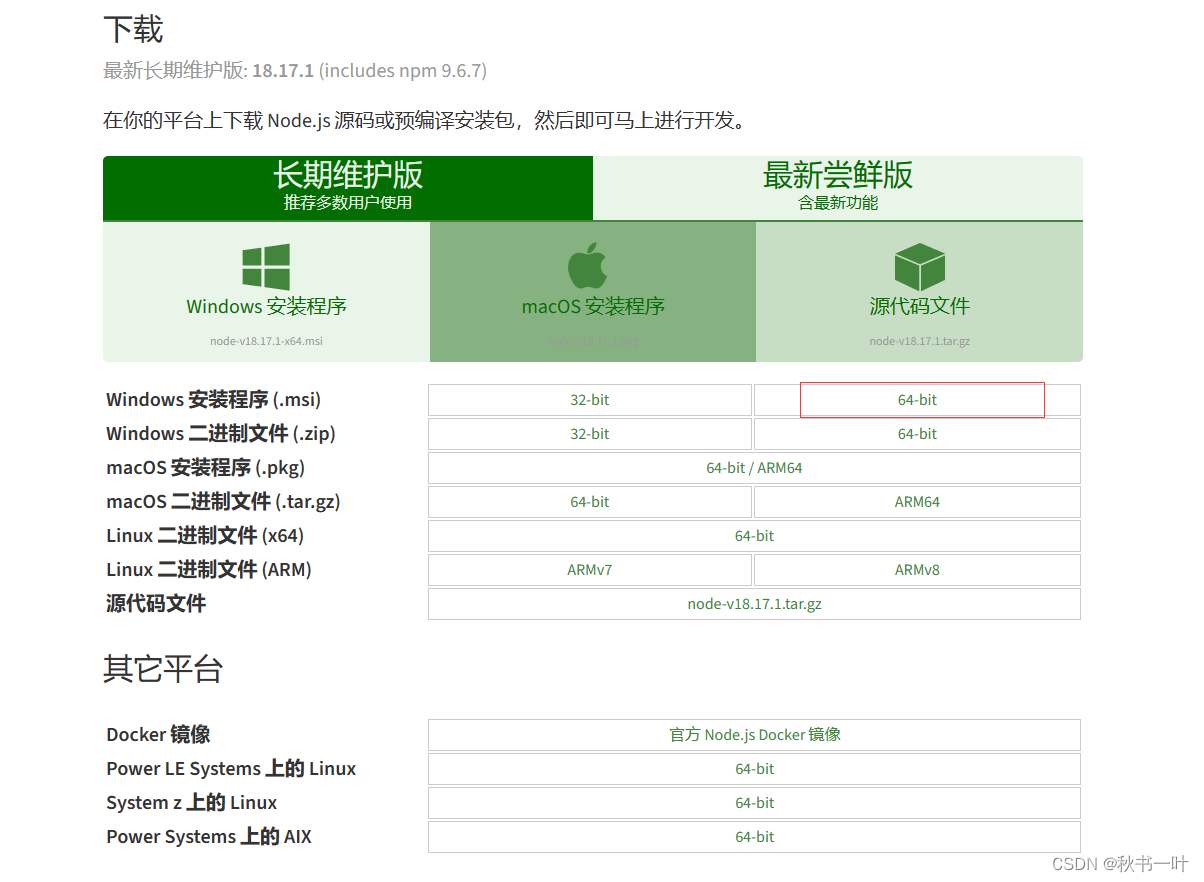Download macOS .tar.gz ARM64 binary
Screen dimensions: 1204x882
pos(917,502)
